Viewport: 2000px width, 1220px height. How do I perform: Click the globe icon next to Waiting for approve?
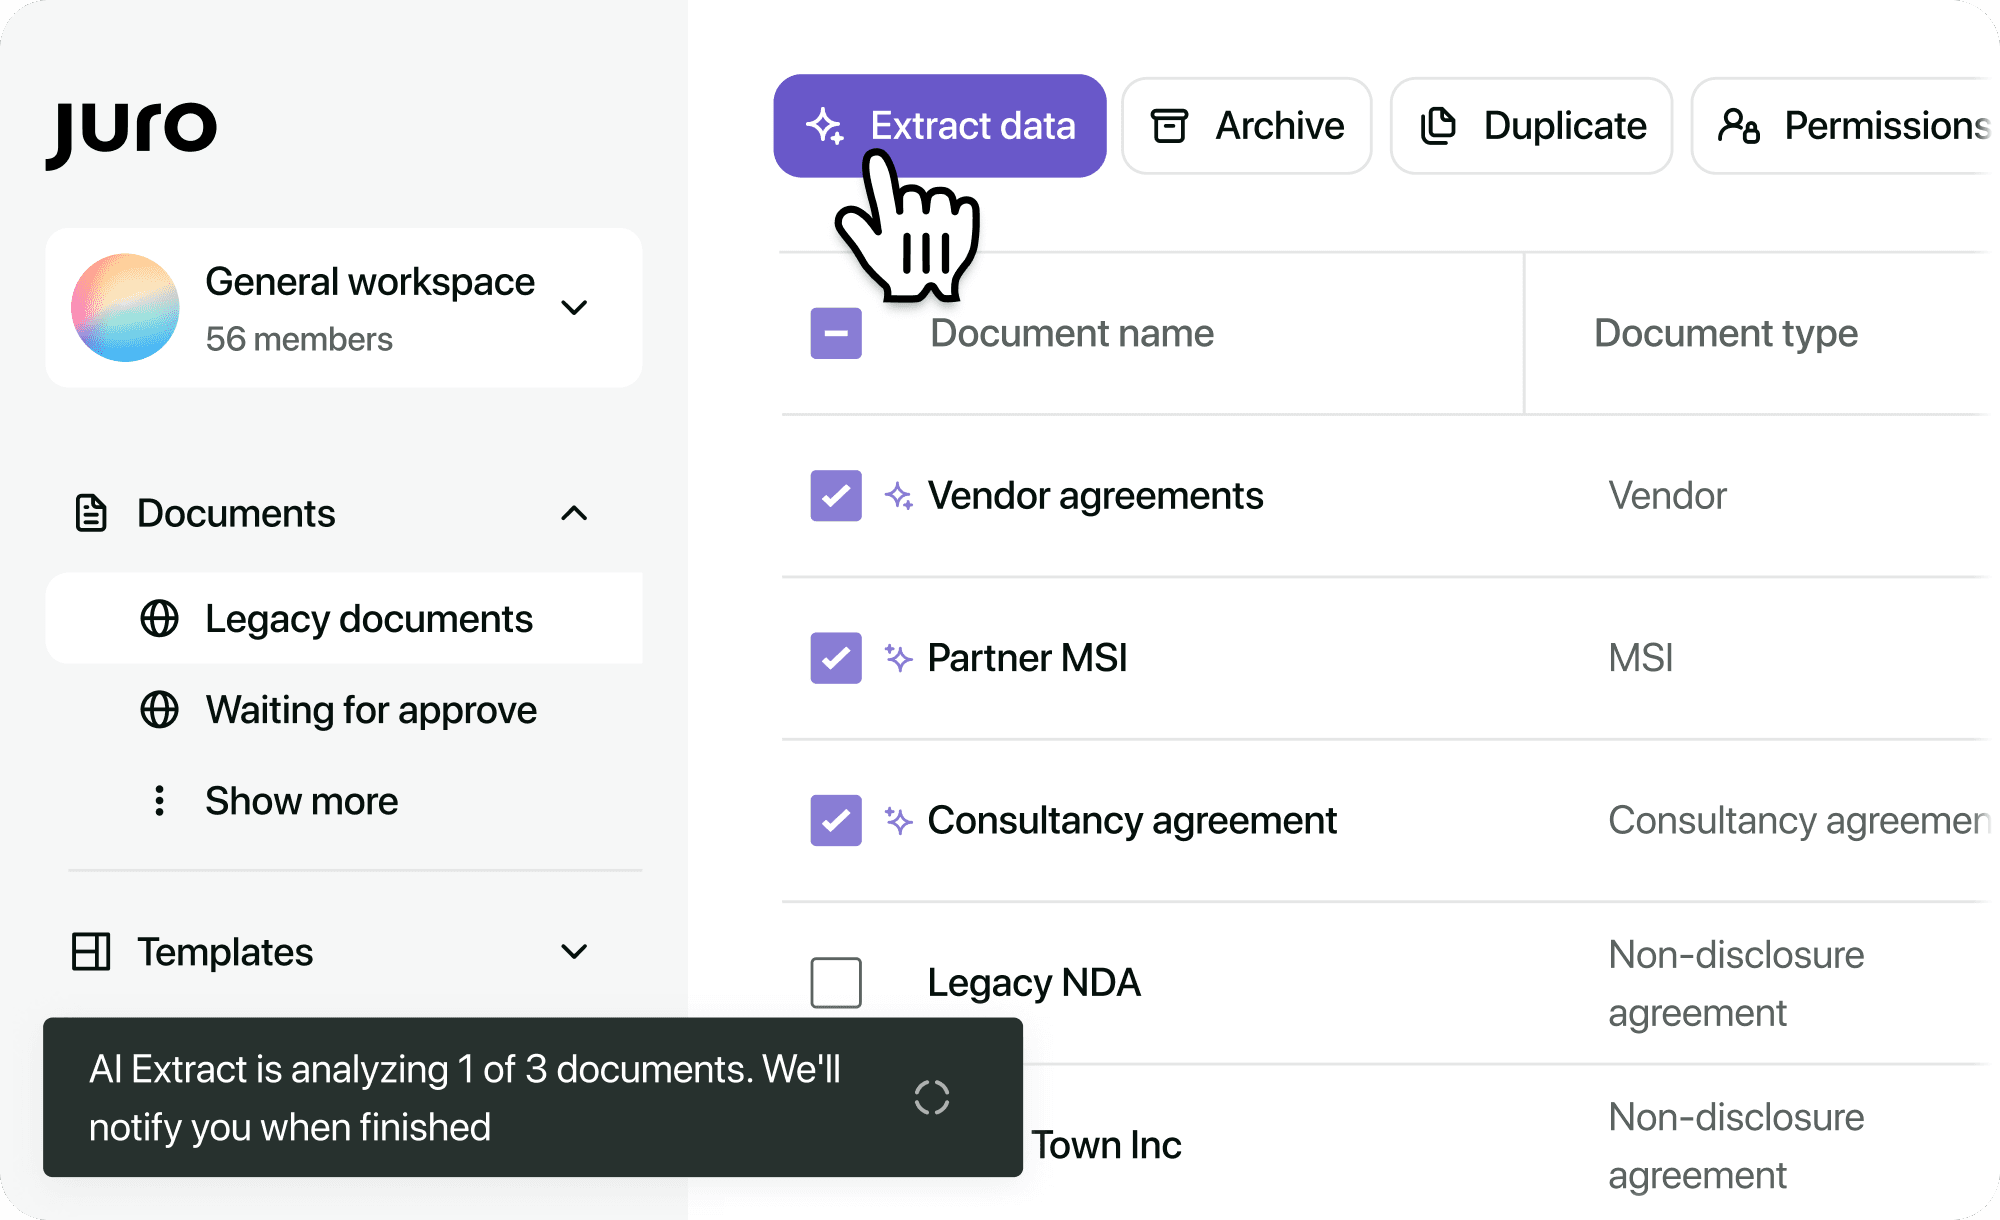(x=159, y=710)
